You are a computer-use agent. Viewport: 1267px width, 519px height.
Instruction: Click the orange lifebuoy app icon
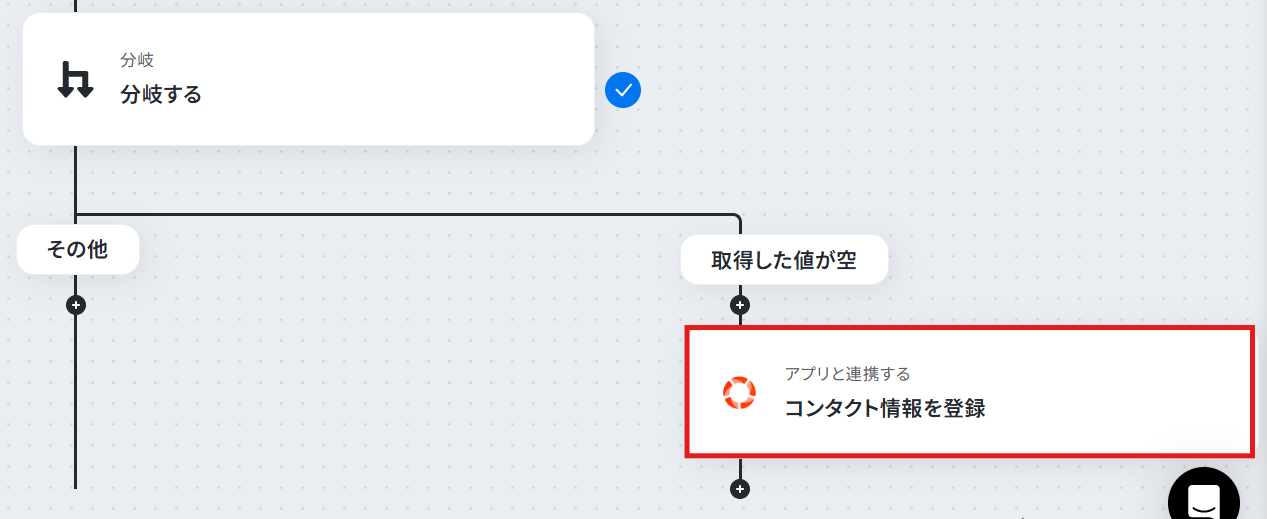click(x=740, y=392)
